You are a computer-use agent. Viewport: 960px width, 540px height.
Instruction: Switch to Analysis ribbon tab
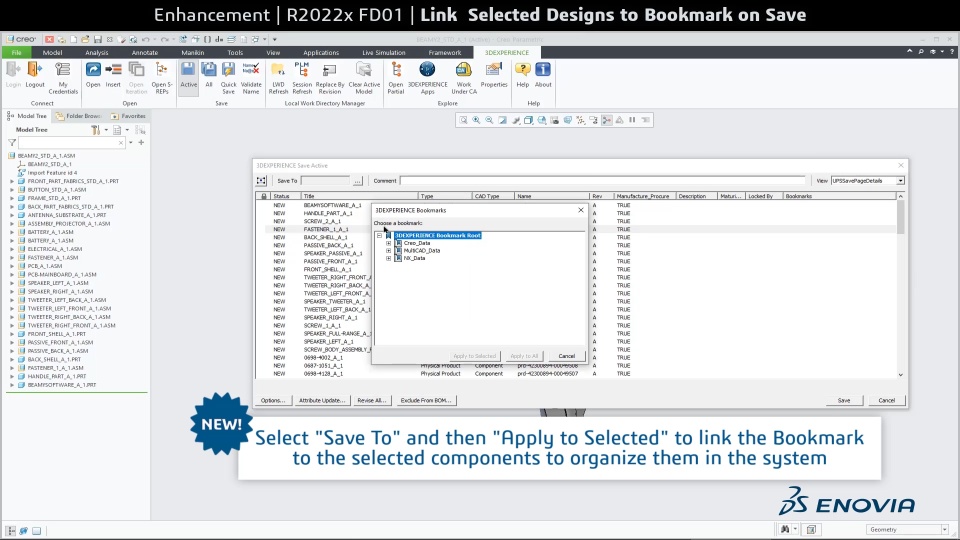97,53
